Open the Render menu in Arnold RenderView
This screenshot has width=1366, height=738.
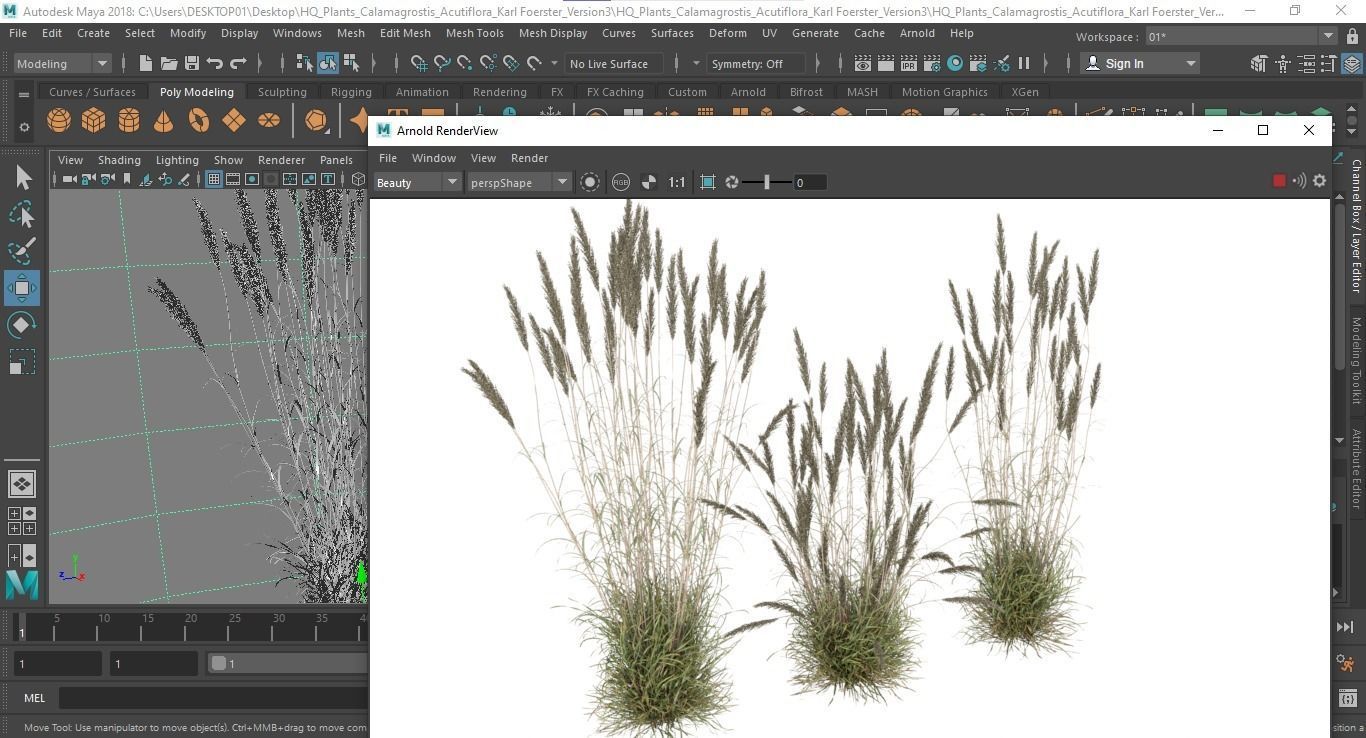click(529, 158)
